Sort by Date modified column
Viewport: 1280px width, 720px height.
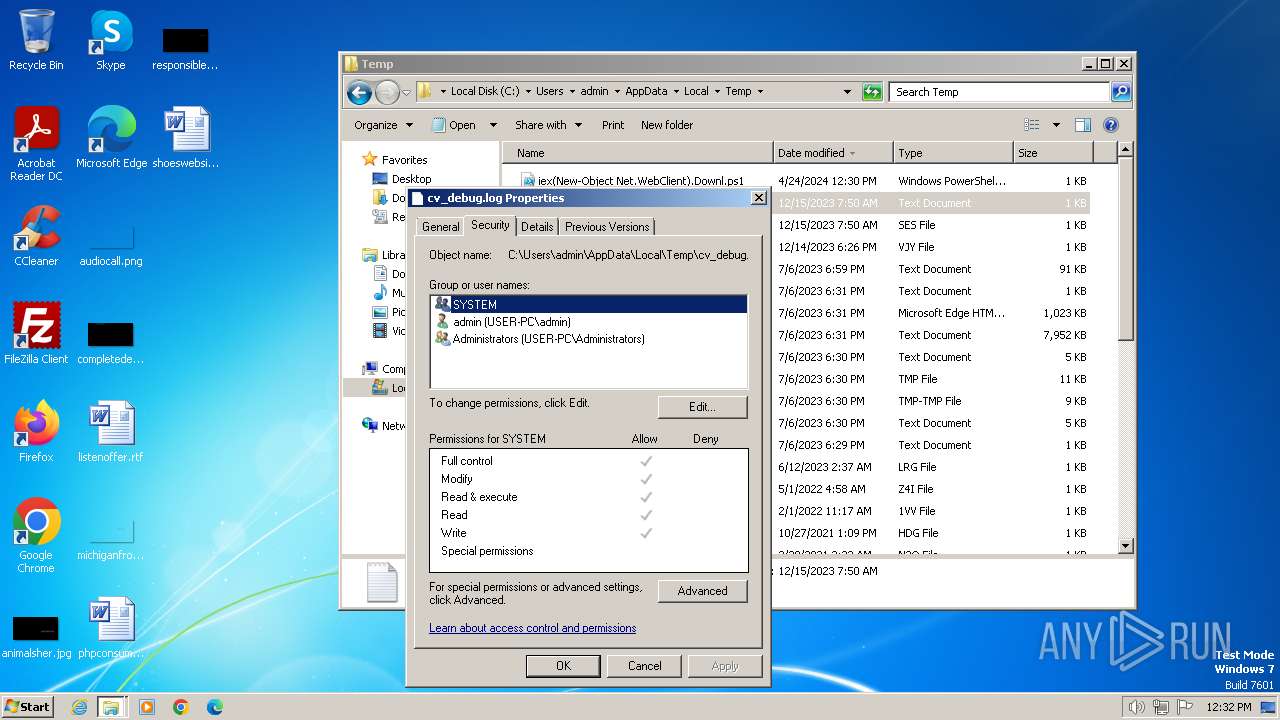833,153
